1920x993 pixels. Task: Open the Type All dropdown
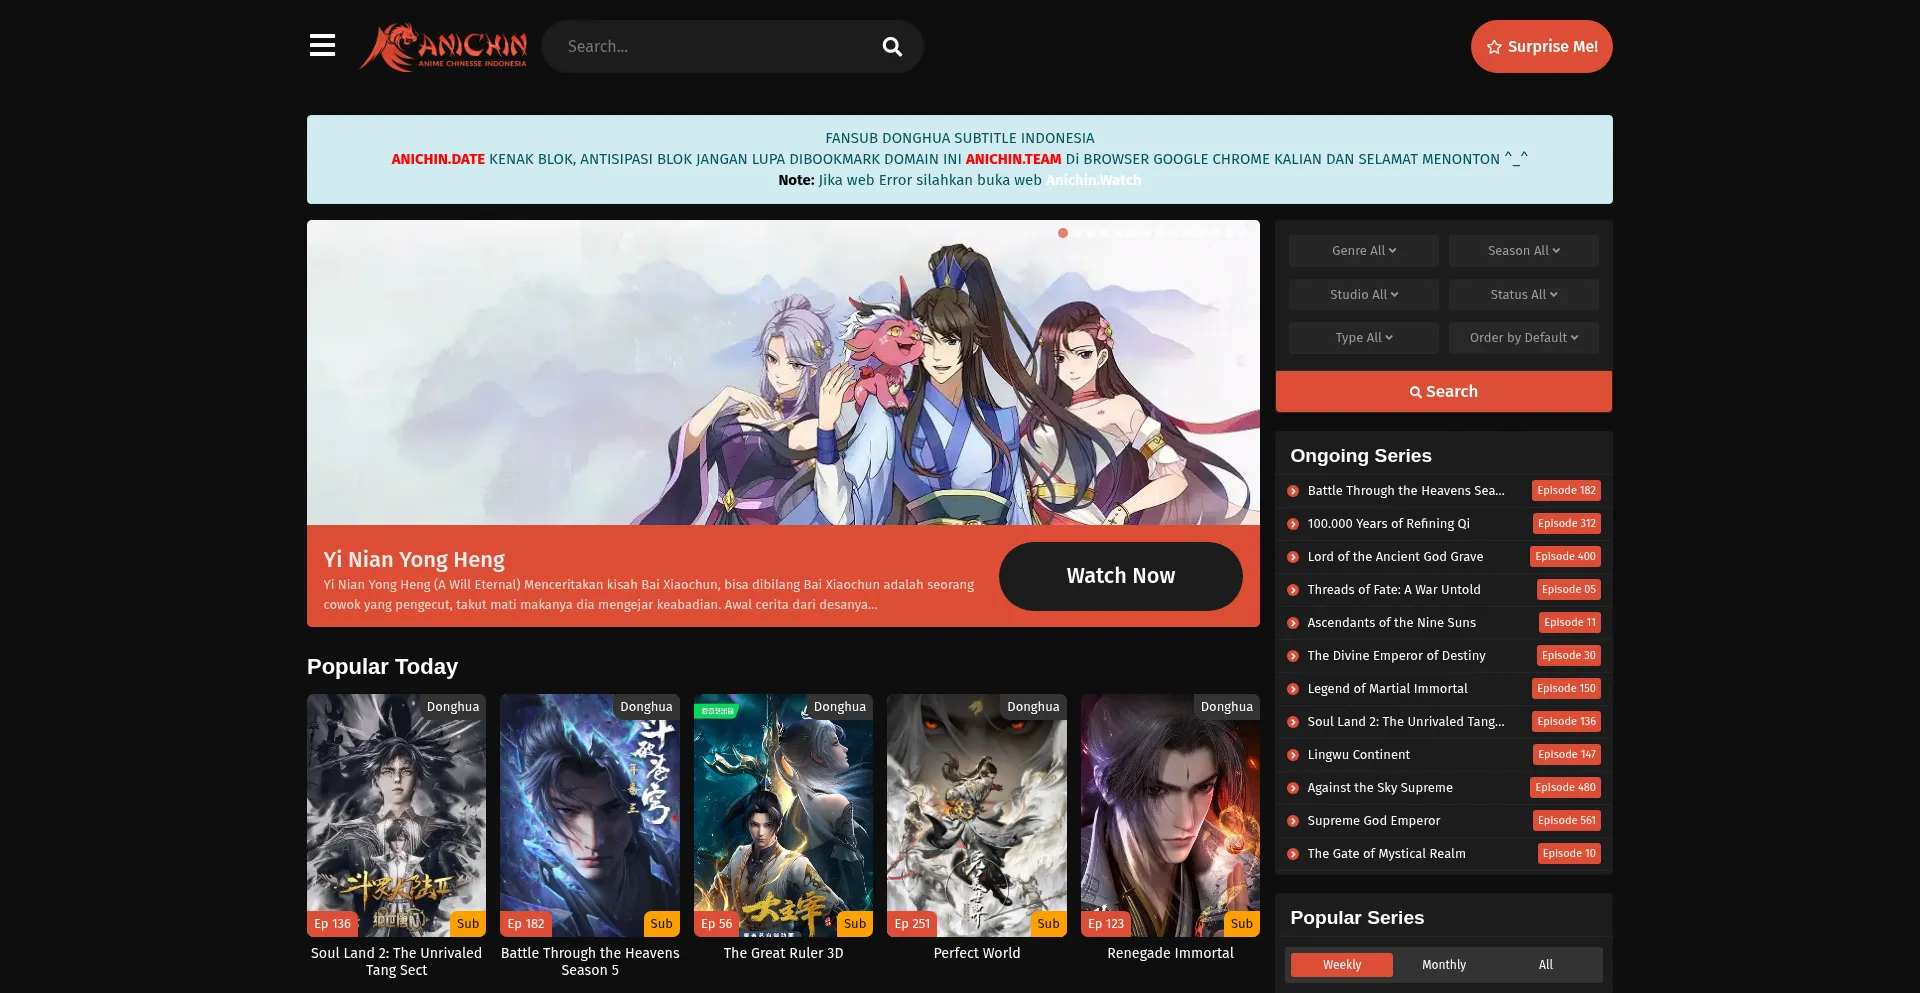1364,338
